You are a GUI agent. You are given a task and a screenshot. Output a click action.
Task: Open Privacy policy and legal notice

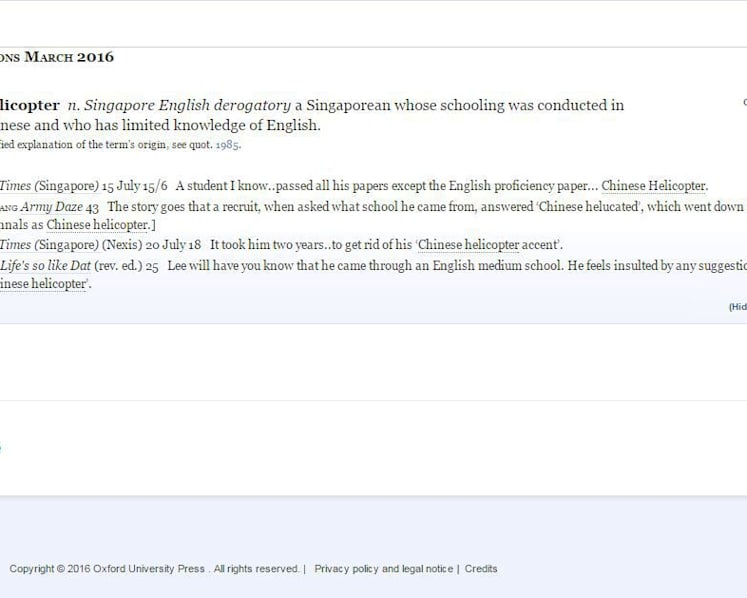[x=384, y=569]
